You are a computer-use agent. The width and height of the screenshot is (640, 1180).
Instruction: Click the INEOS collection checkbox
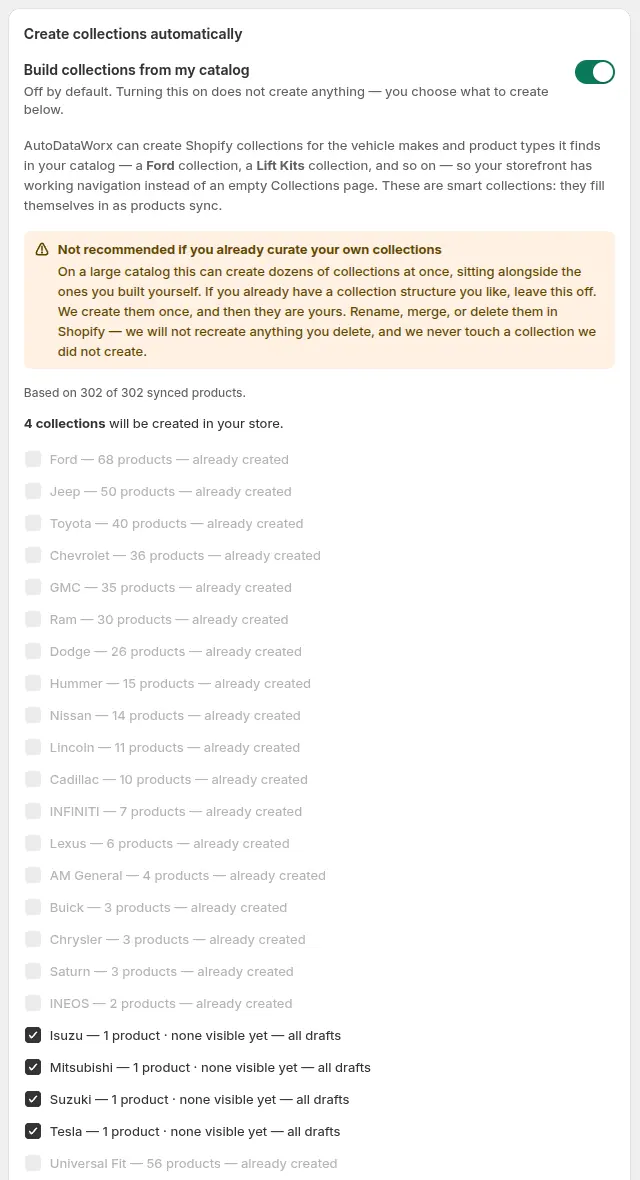(33, 1003)
